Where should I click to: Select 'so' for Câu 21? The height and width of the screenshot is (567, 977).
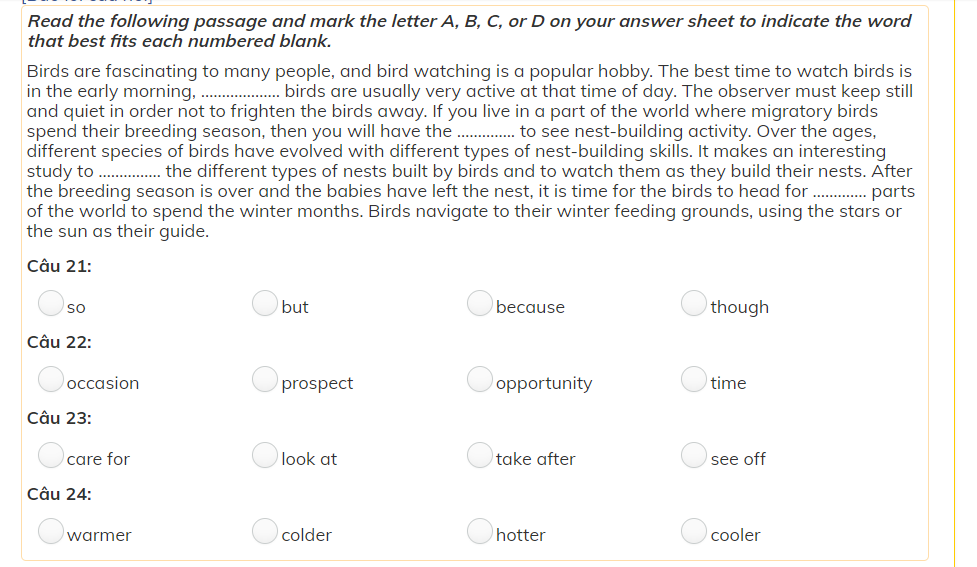click(51, 303)
